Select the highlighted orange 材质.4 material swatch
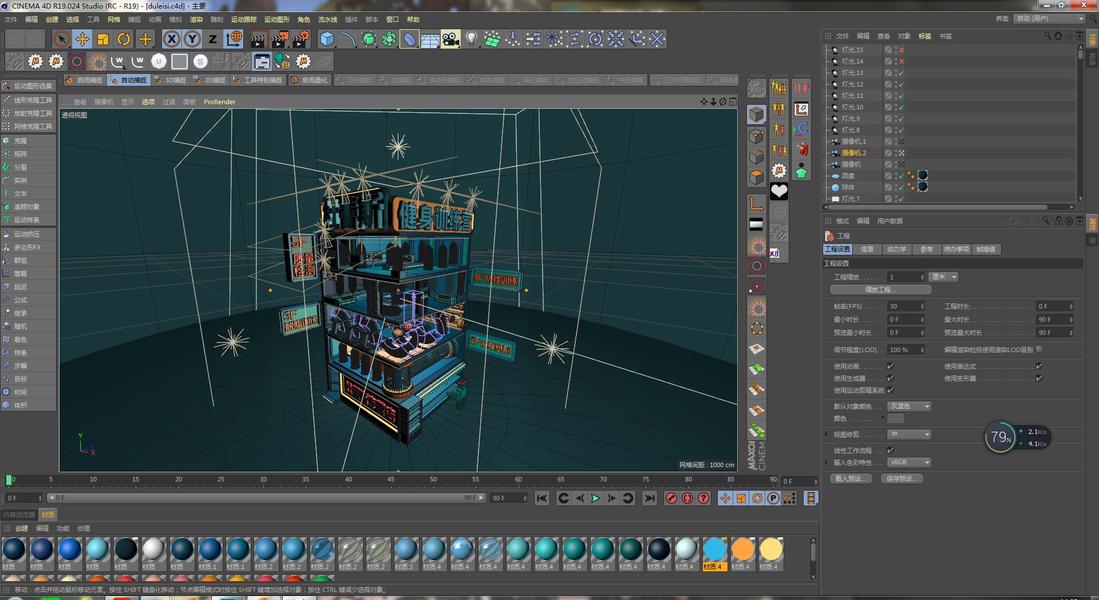 pyautogui.click(x=714, y=550)
